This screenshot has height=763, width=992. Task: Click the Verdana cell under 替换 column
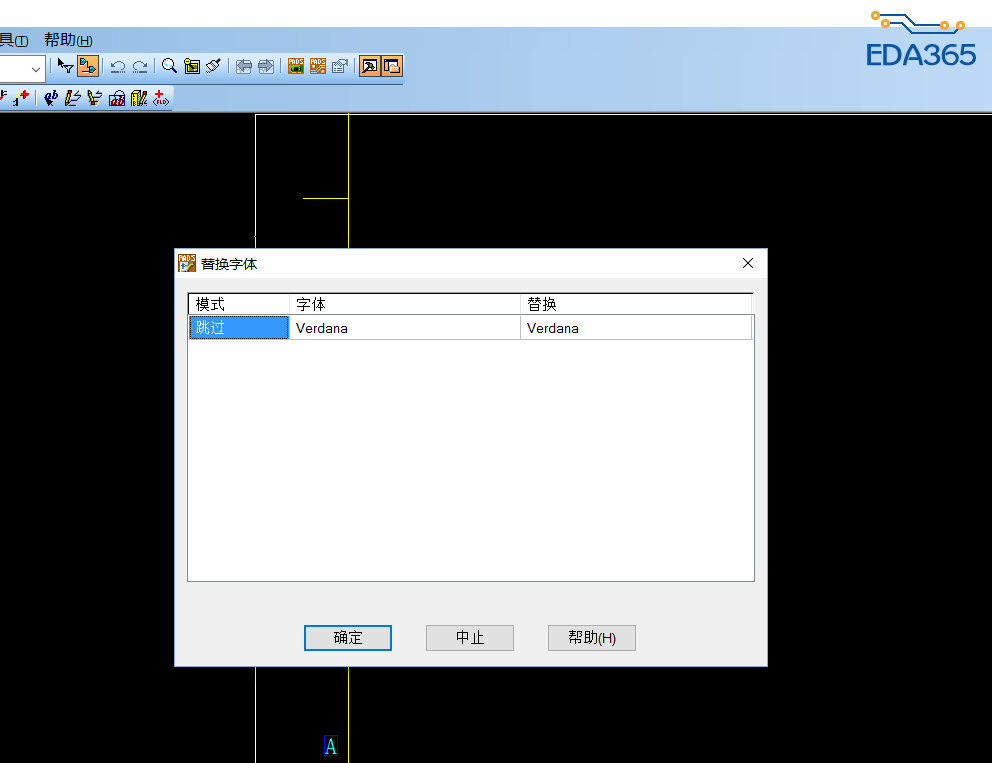pos(636,328)
